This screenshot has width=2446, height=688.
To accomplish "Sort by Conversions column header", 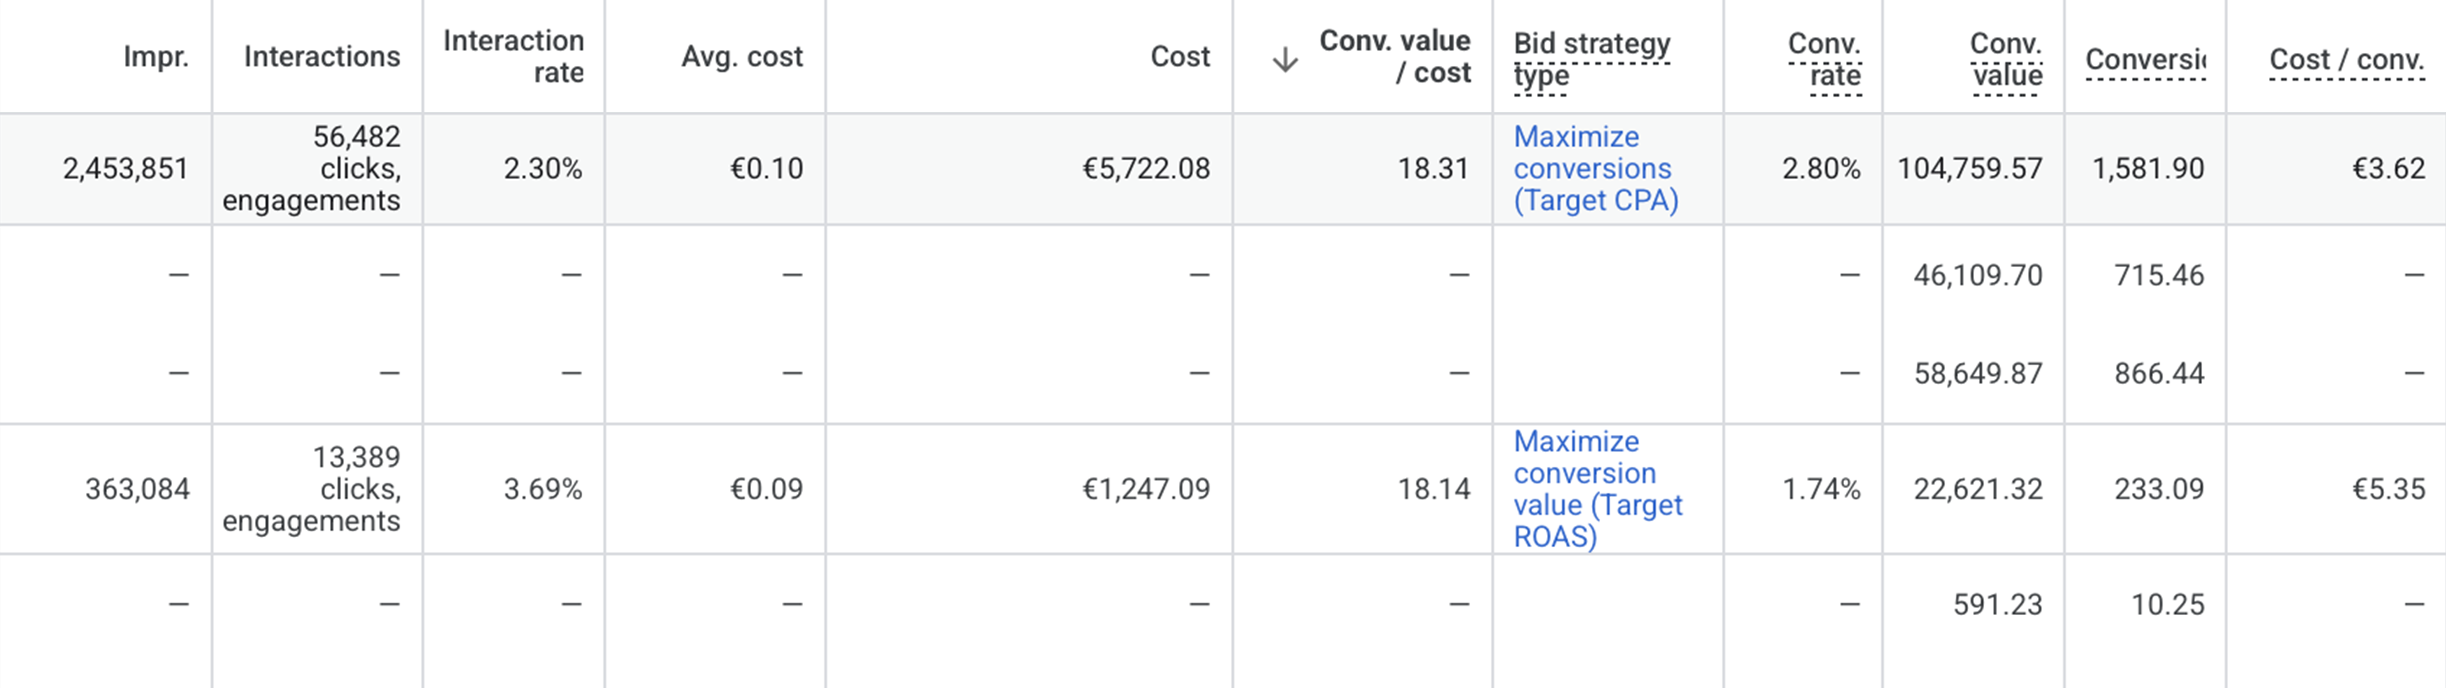I will coord(2146,60).
